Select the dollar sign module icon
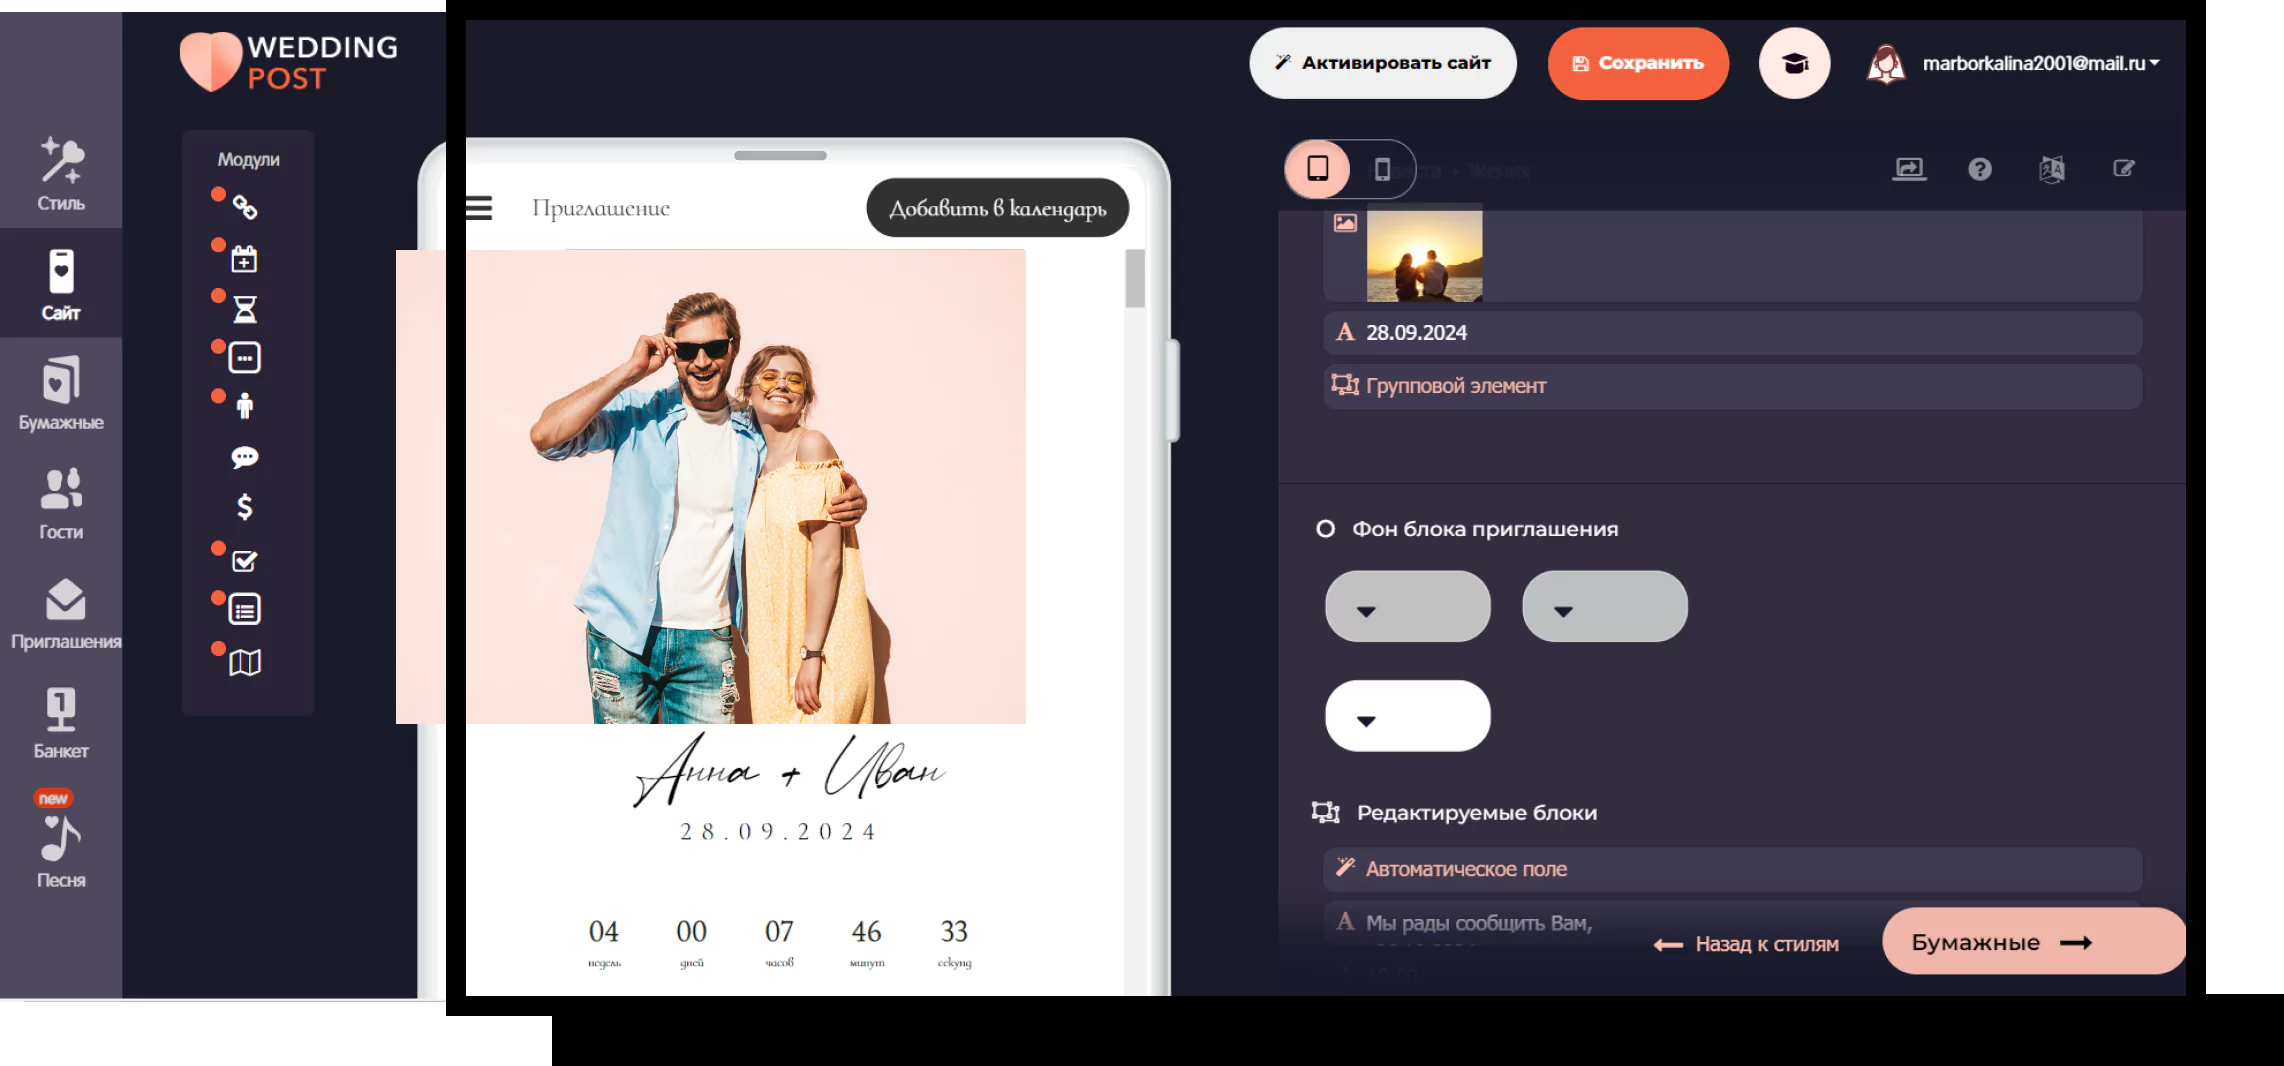Screen dimensions: 2284x1066 245,507
